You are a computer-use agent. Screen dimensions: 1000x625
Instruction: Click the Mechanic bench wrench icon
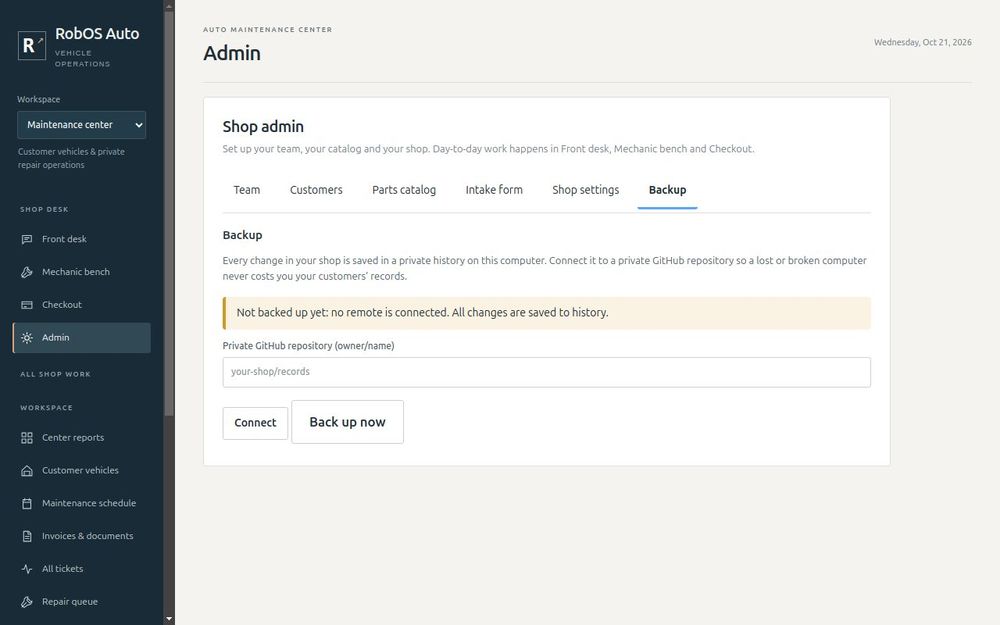tap(27, 272)
